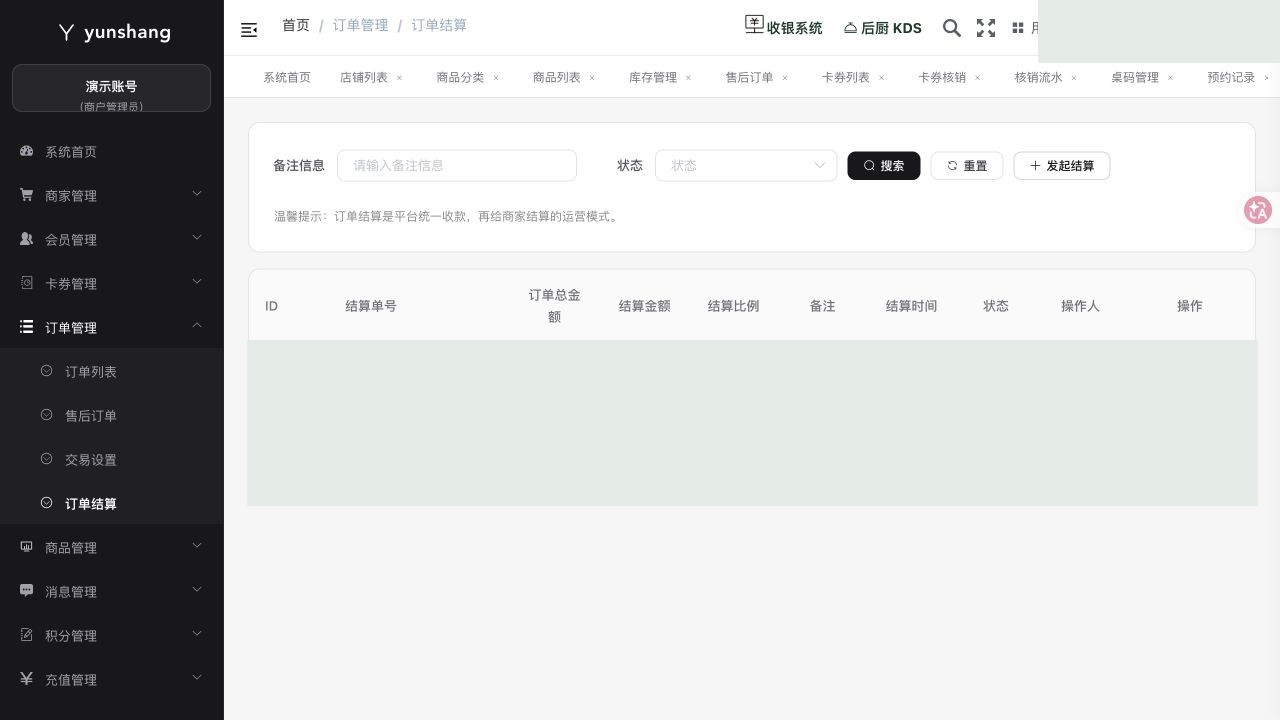Click the 搜索 search button

884,166
